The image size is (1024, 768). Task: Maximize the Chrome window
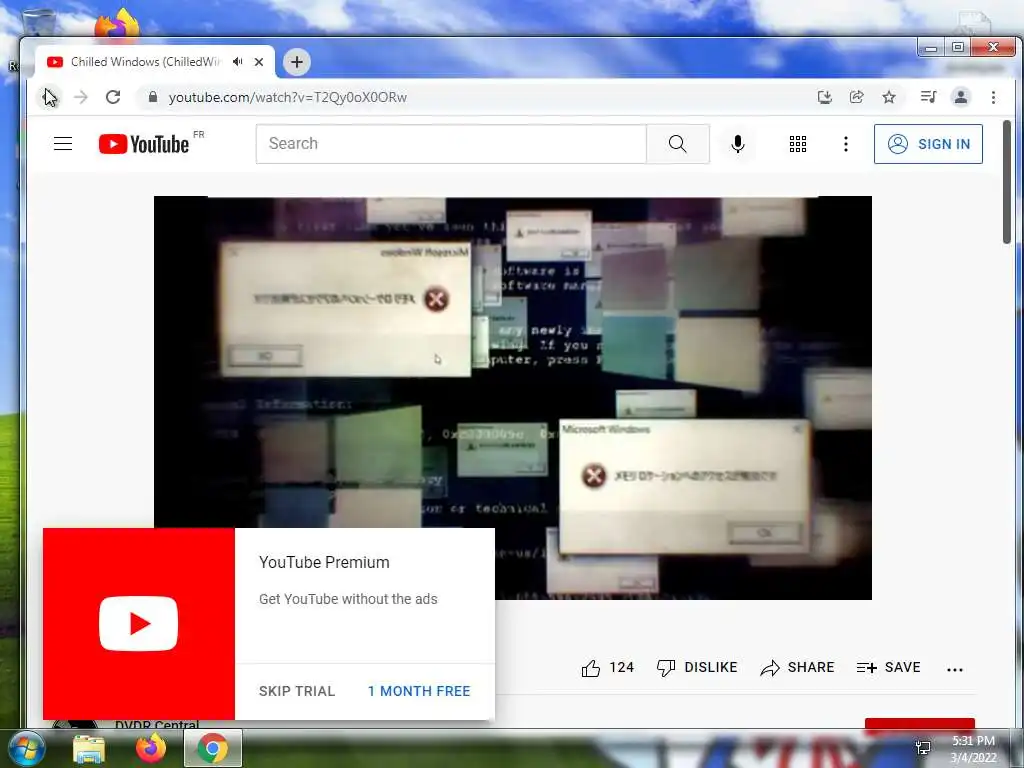pyautogui.click(x=958, y=47)
